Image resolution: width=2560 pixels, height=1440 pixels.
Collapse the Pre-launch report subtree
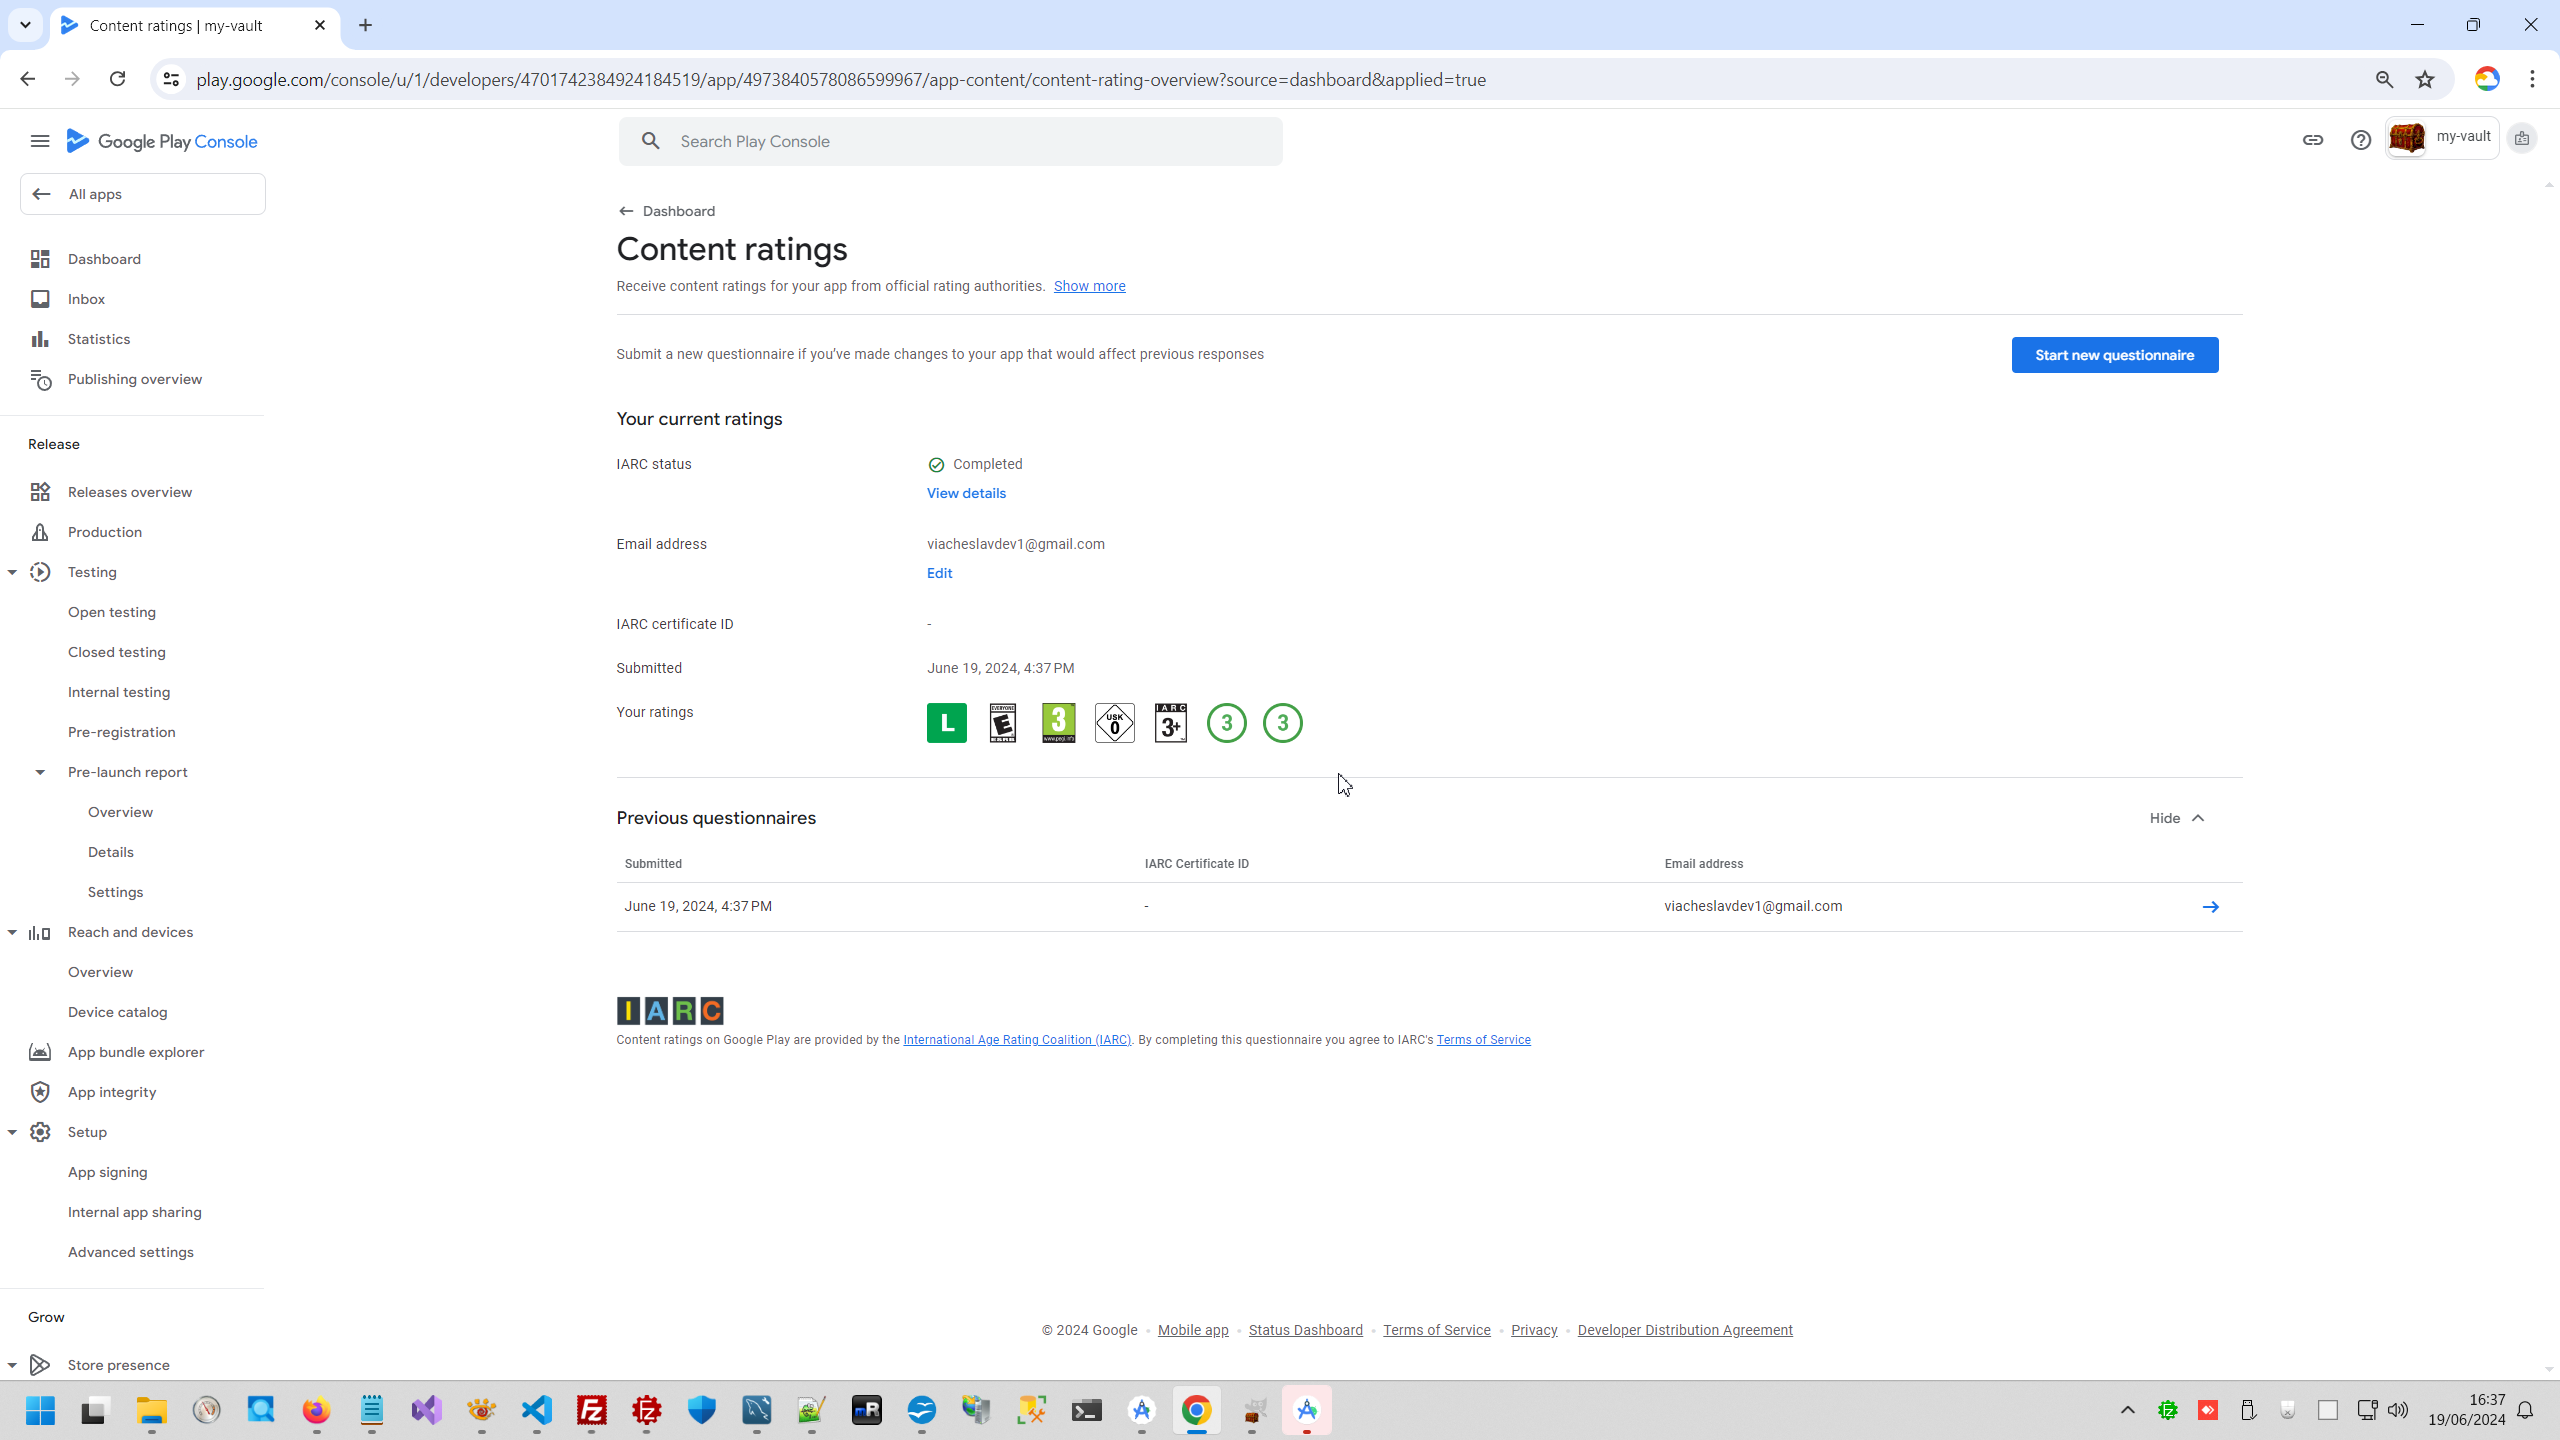click(40, 772)
